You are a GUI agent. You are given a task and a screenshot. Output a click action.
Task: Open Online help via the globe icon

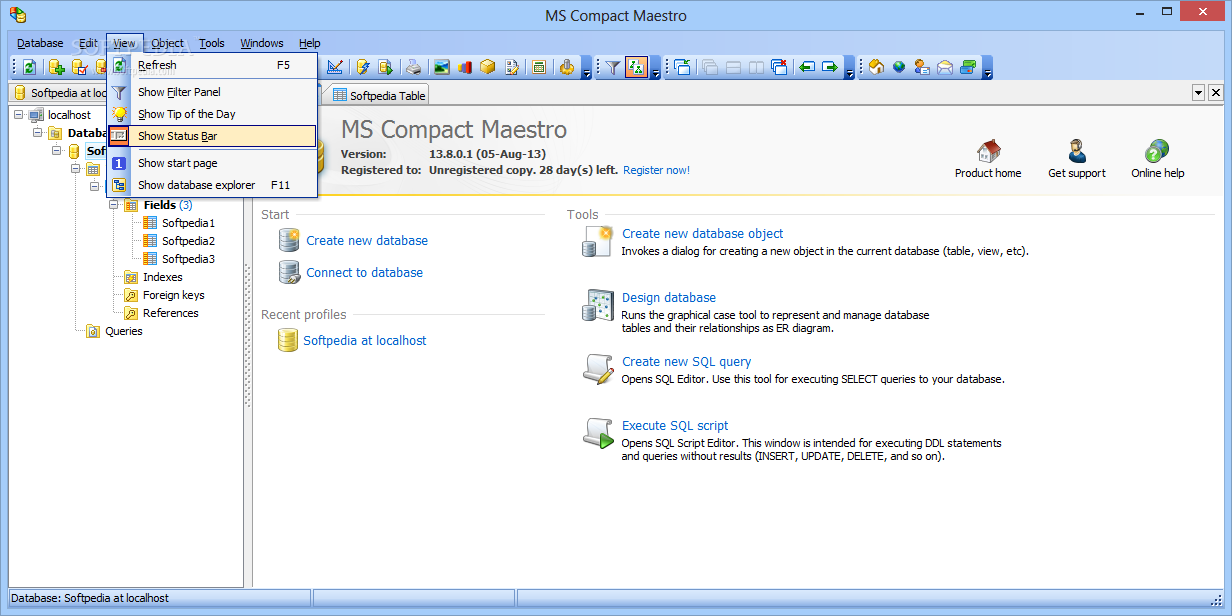tap(1157, 151)
